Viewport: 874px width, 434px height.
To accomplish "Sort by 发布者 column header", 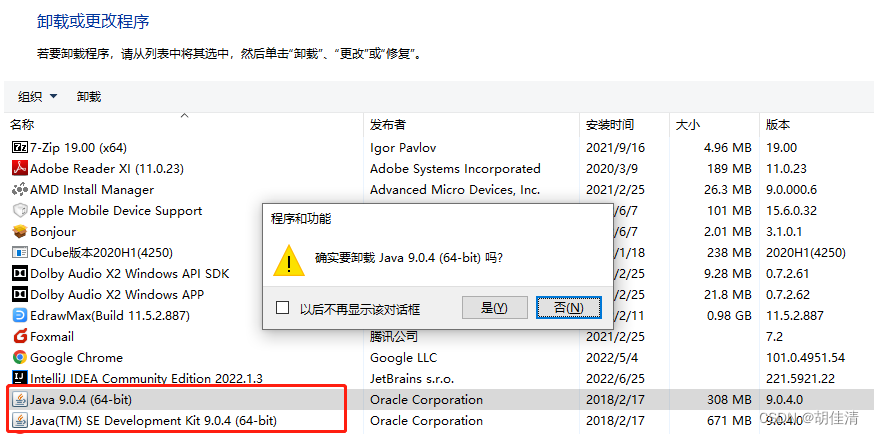I will tap(388, 125).
